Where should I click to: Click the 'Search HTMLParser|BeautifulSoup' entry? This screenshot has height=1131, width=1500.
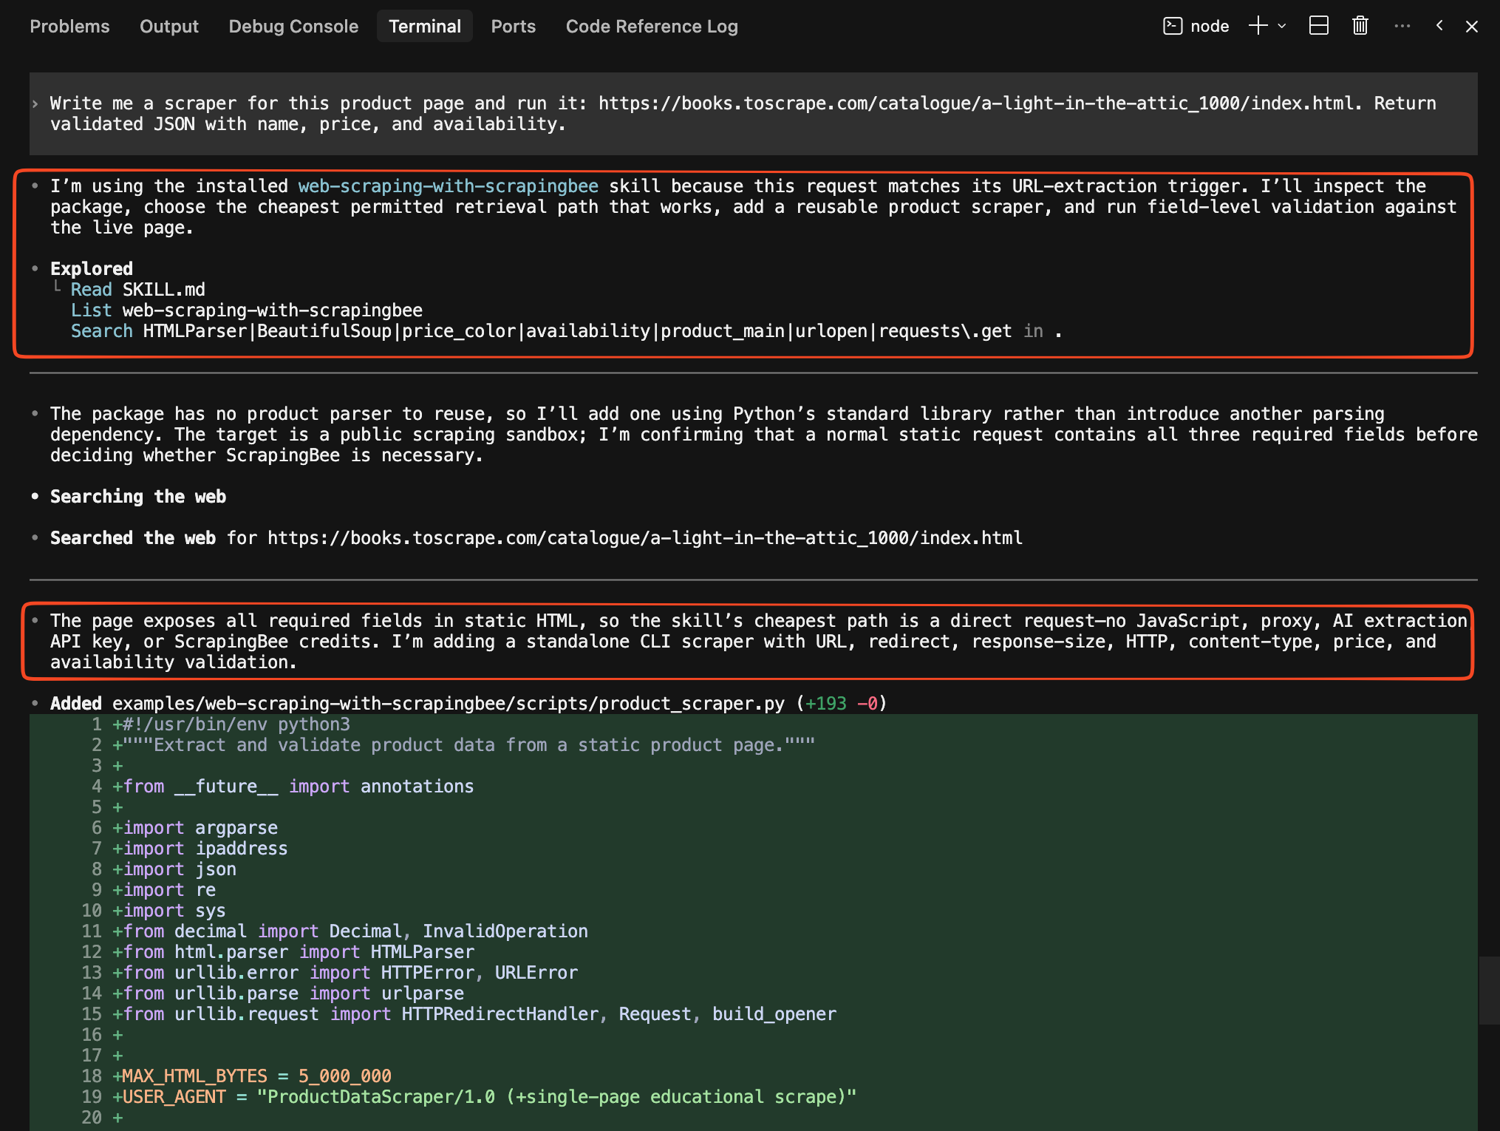566,331
